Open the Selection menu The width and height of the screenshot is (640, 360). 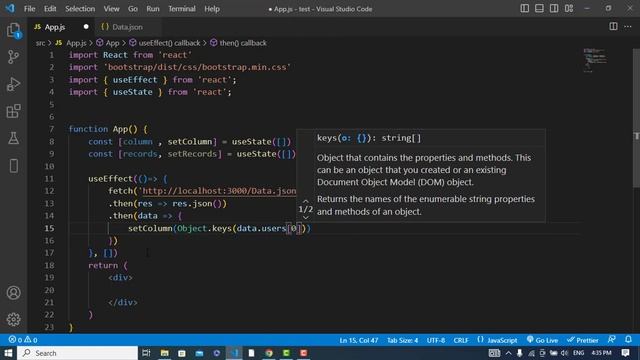(x=80, y=9)
